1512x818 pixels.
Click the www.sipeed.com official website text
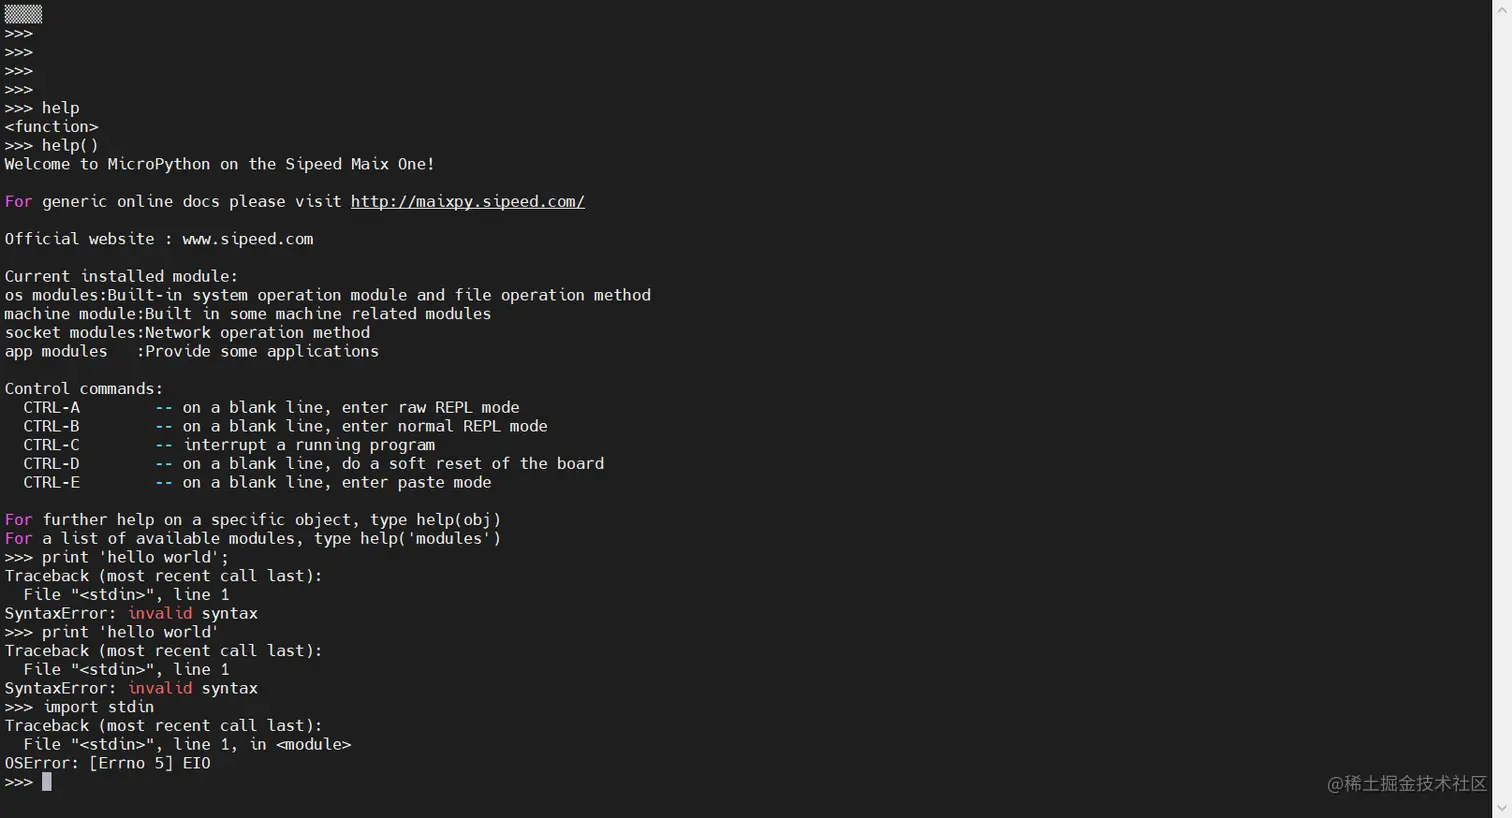tap(247, 239)
